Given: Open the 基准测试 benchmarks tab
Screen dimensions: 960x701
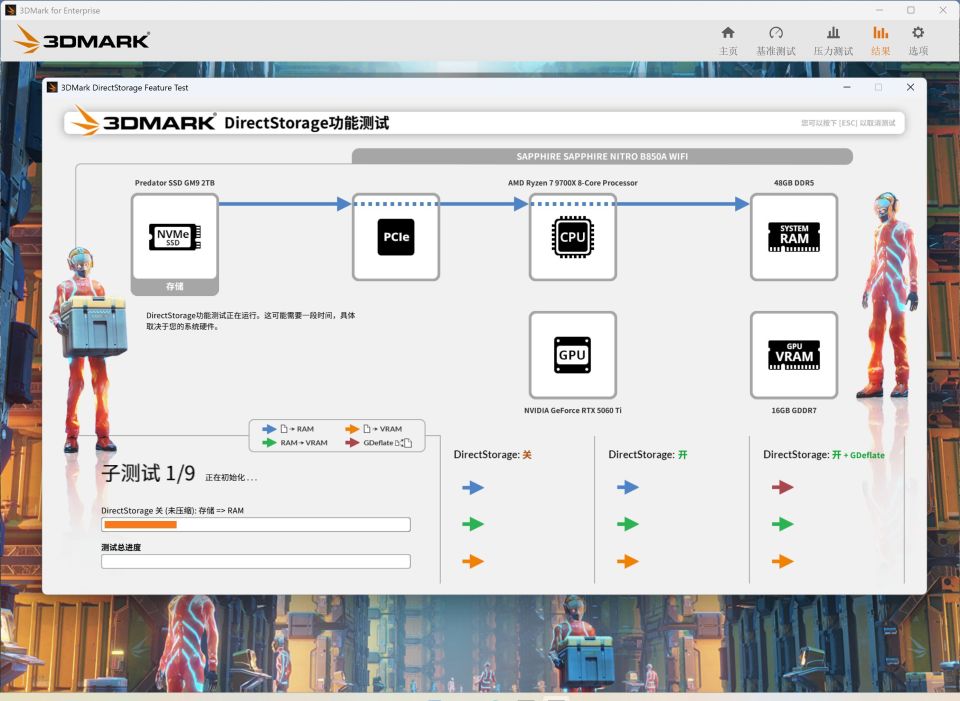Looking at the screenshot, I should 776,41.
